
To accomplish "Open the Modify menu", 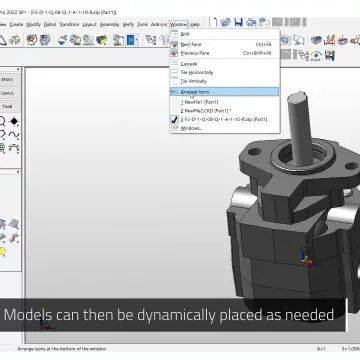I will pyautogui.click(x=33, y=25).
